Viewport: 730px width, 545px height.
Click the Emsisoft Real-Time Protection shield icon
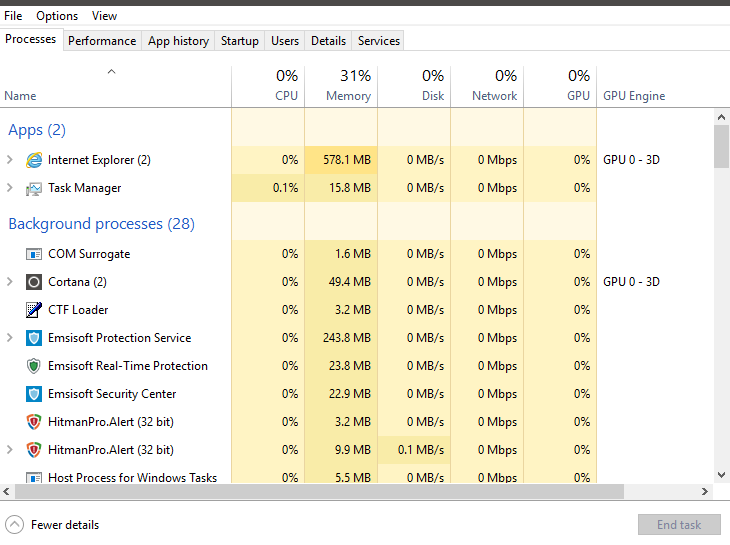pos(34,366)
